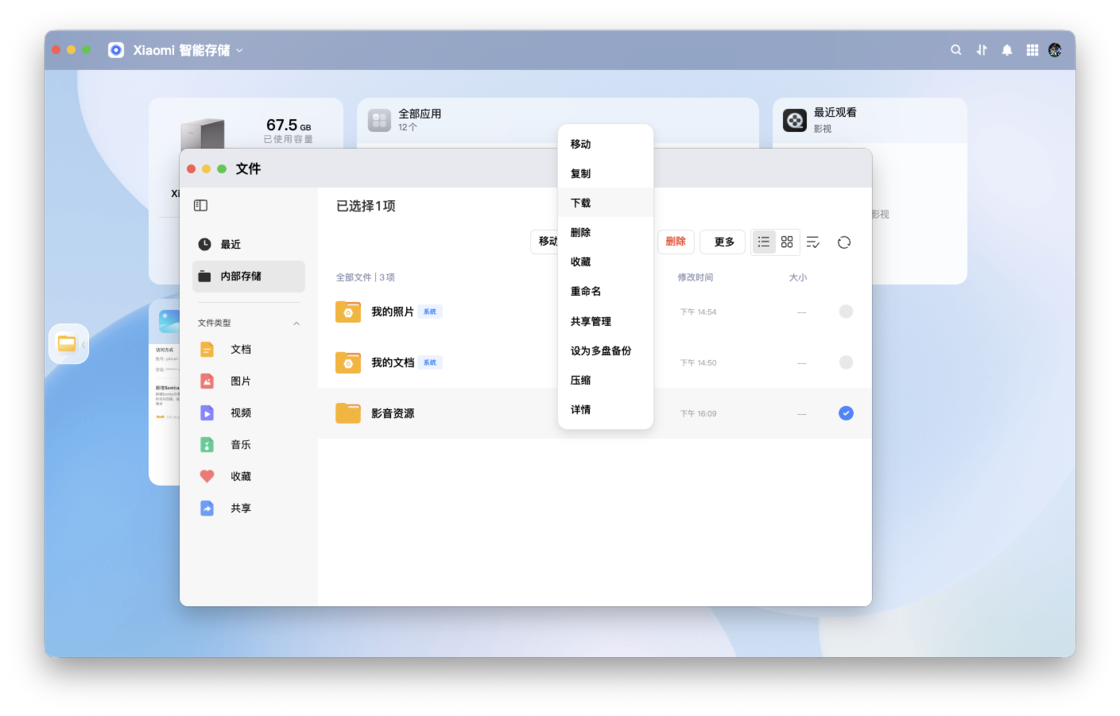Click the 我的照片 folder icon
Image resolution: width=1120 pixels, height=716 pixels.
tap(348, 312)
